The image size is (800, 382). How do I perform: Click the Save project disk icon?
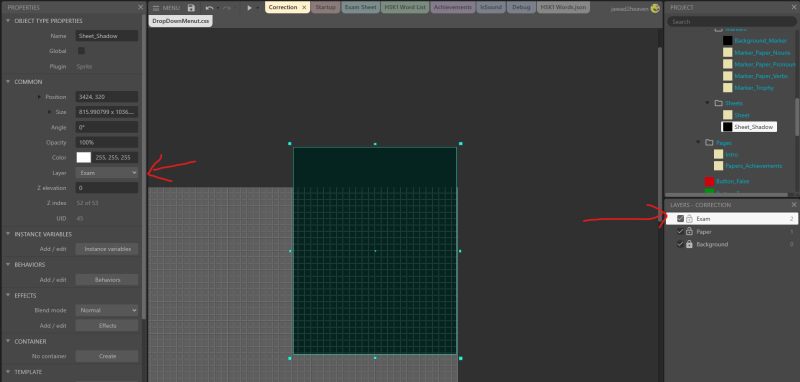pos(191,8)
